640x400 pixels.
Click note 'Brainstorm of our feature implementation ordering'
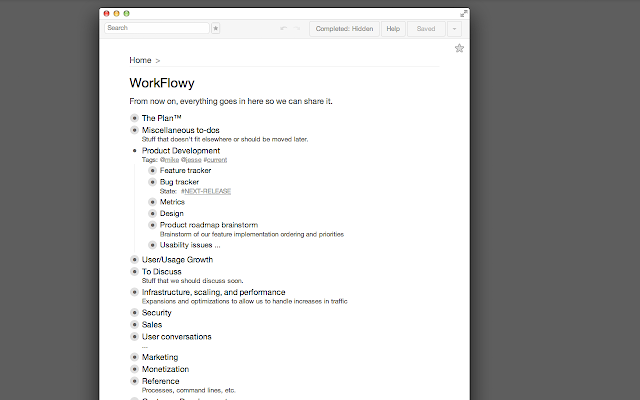pos(252,234)
